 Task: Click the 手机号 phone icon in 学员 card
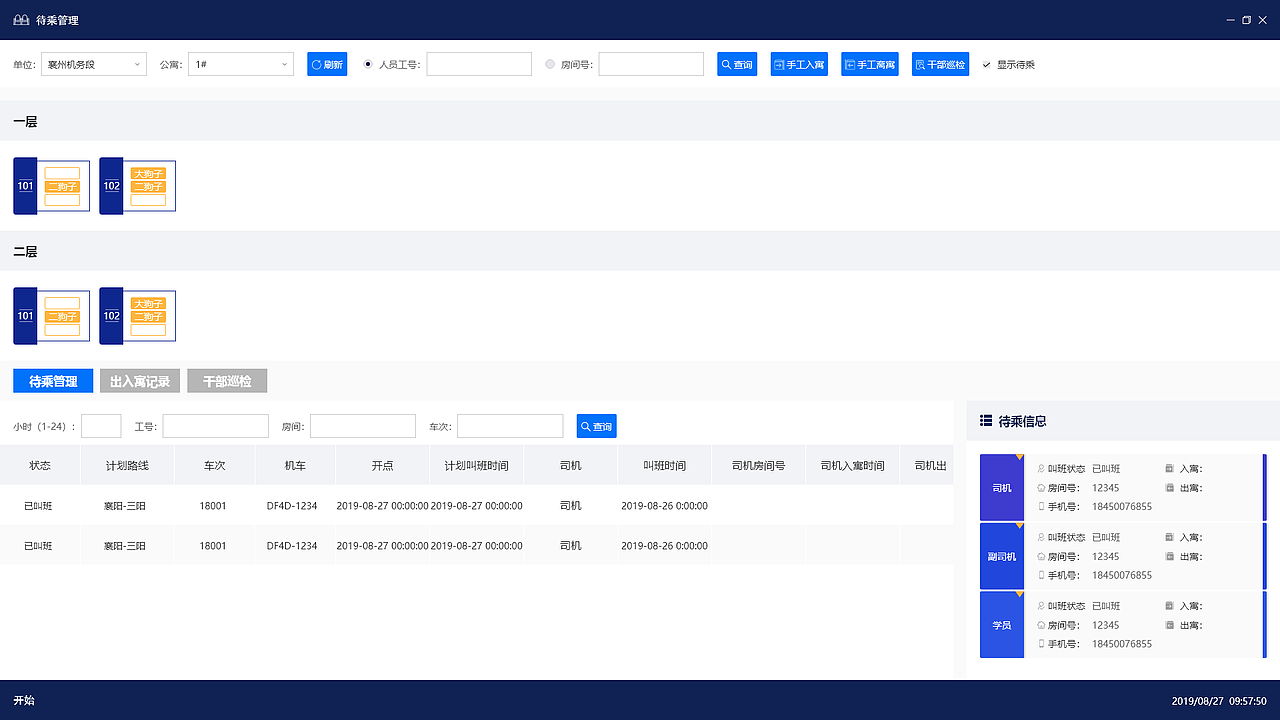(1041, 644)
